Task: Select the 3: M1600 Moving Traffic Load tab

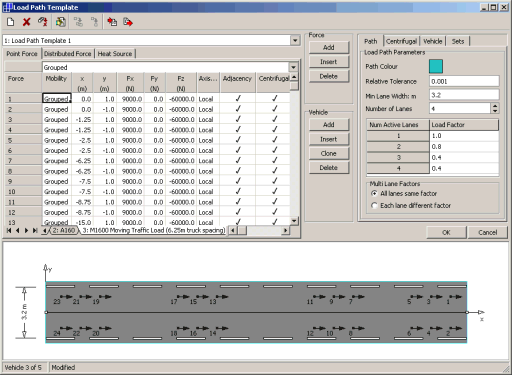Action: (154, 230)
